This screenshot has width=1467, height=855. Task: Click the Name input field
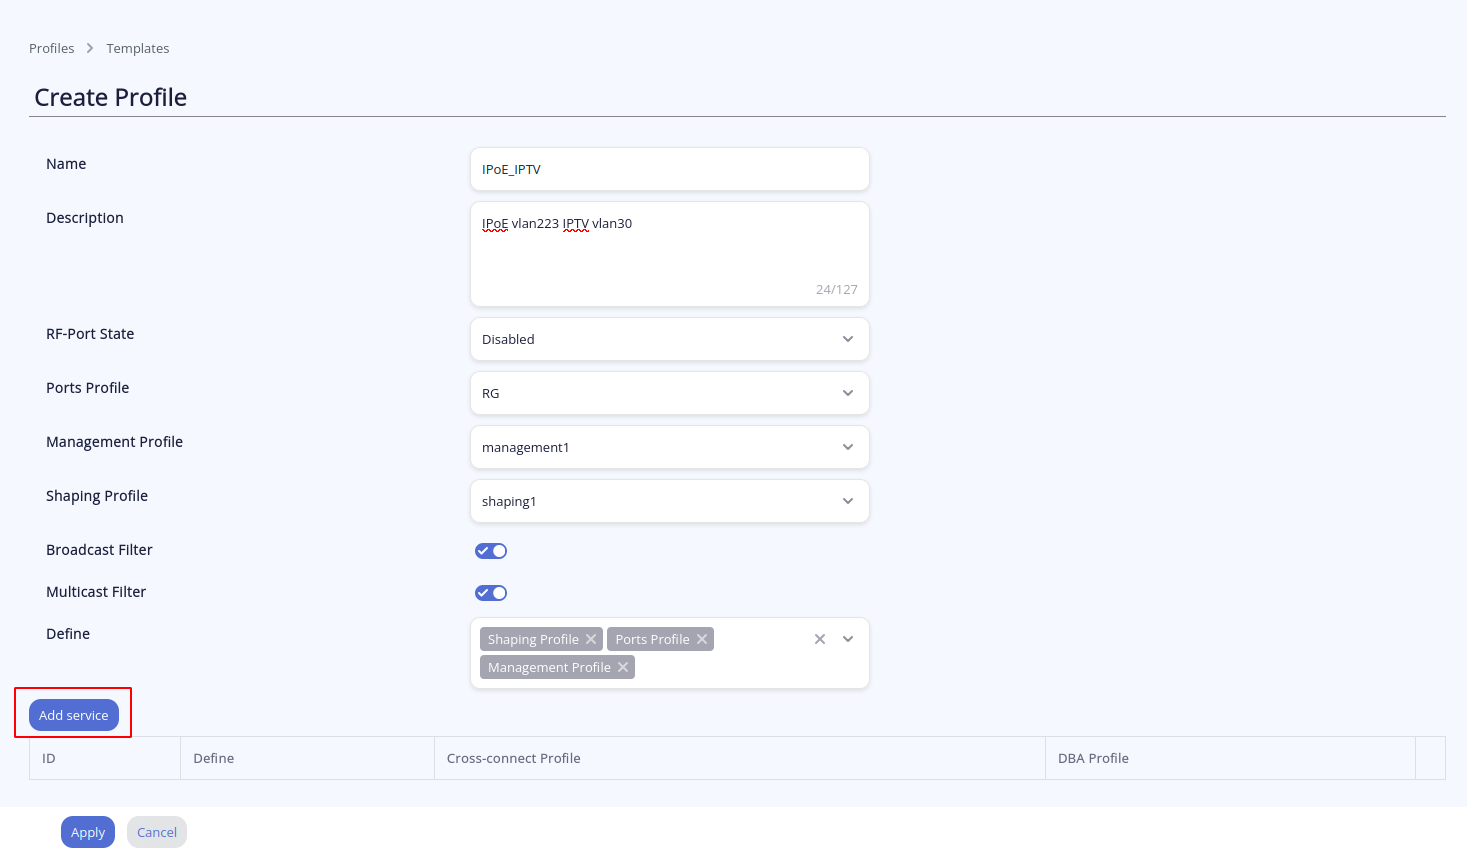(x=669, y=169)
